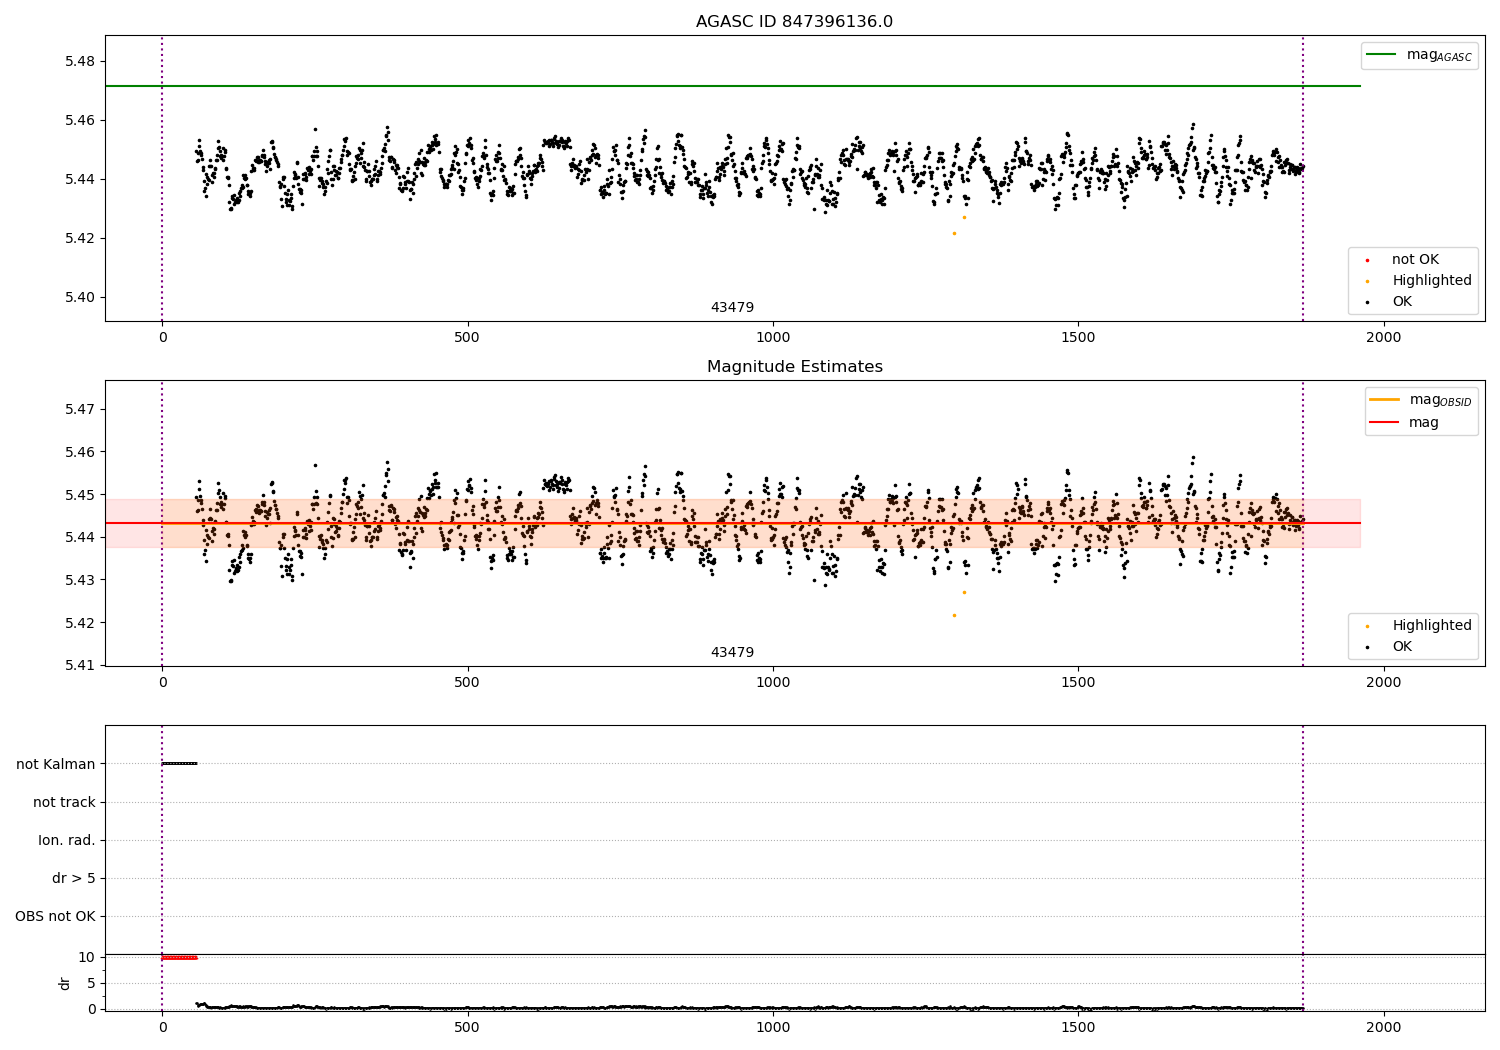Screen dimensions: 1500x1050
Task: Click the orange line sample in mag OBSID legend
Action: (x=1384, y=400)
